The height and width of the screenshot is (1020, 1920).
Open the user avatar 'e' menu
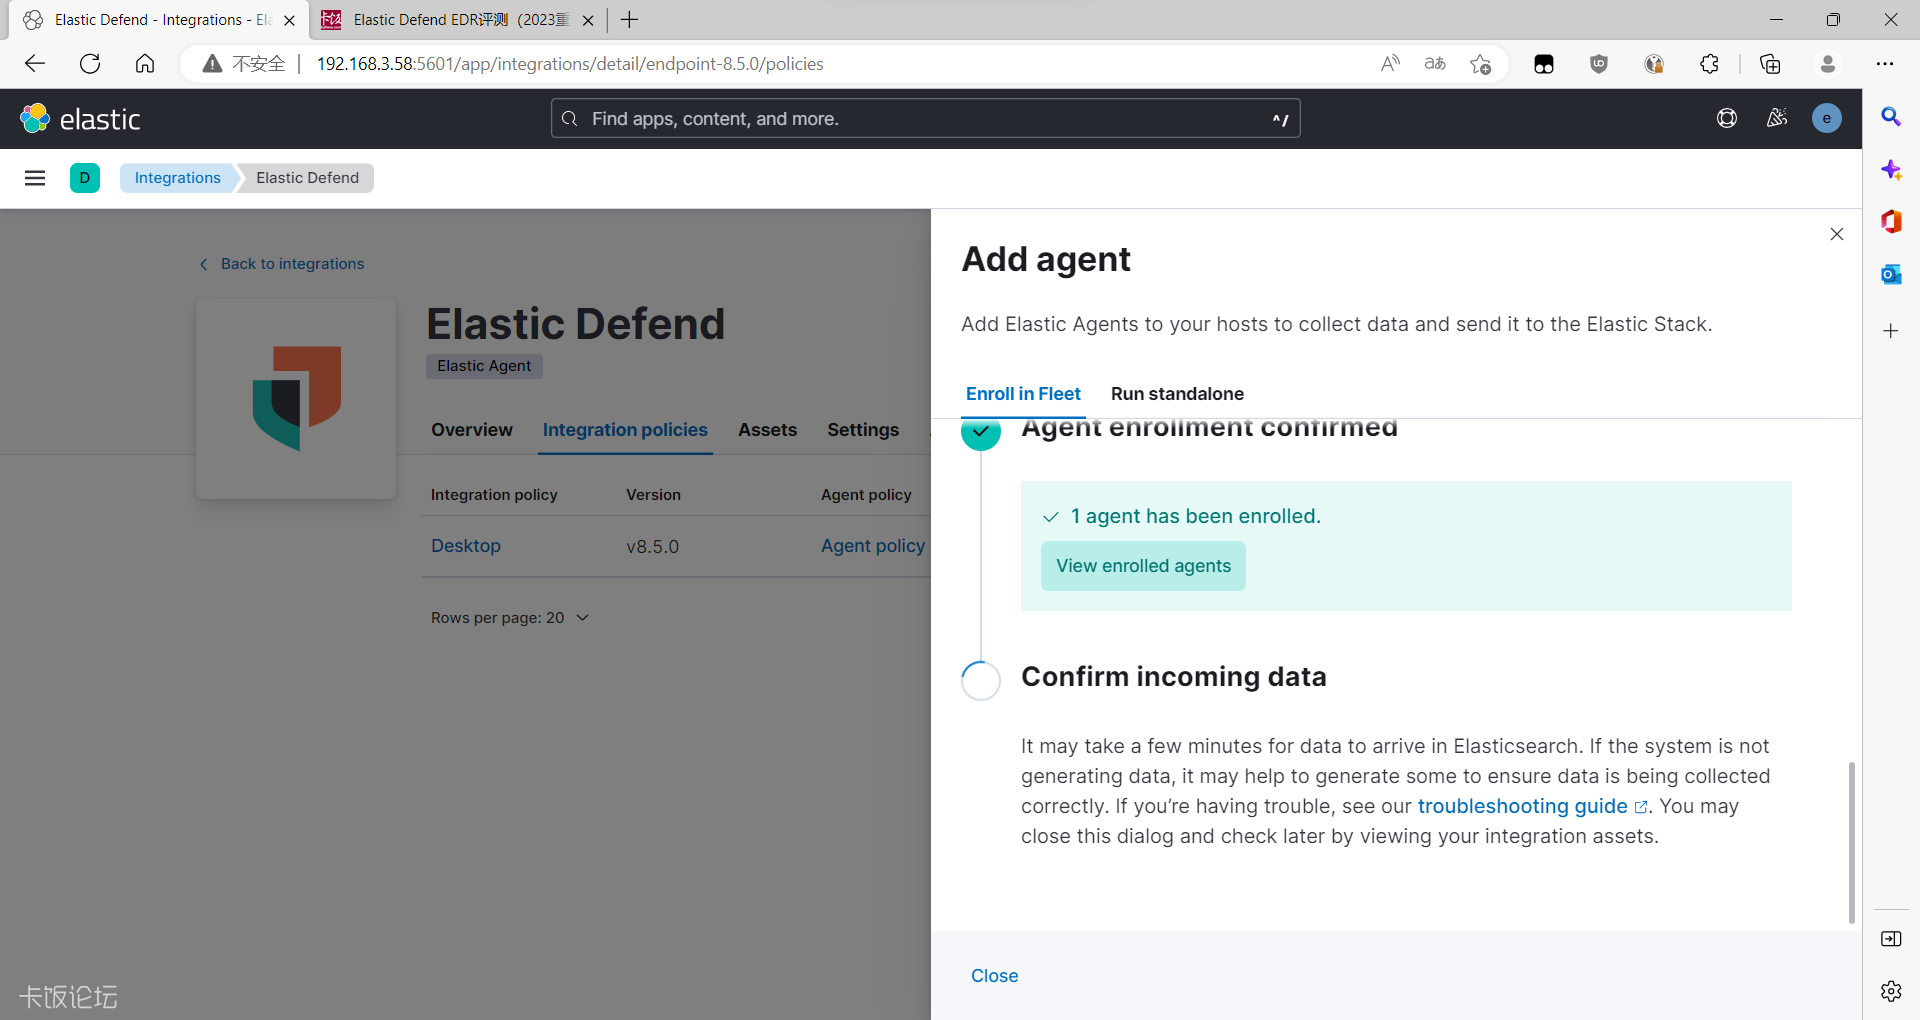tap(1826, 119)
